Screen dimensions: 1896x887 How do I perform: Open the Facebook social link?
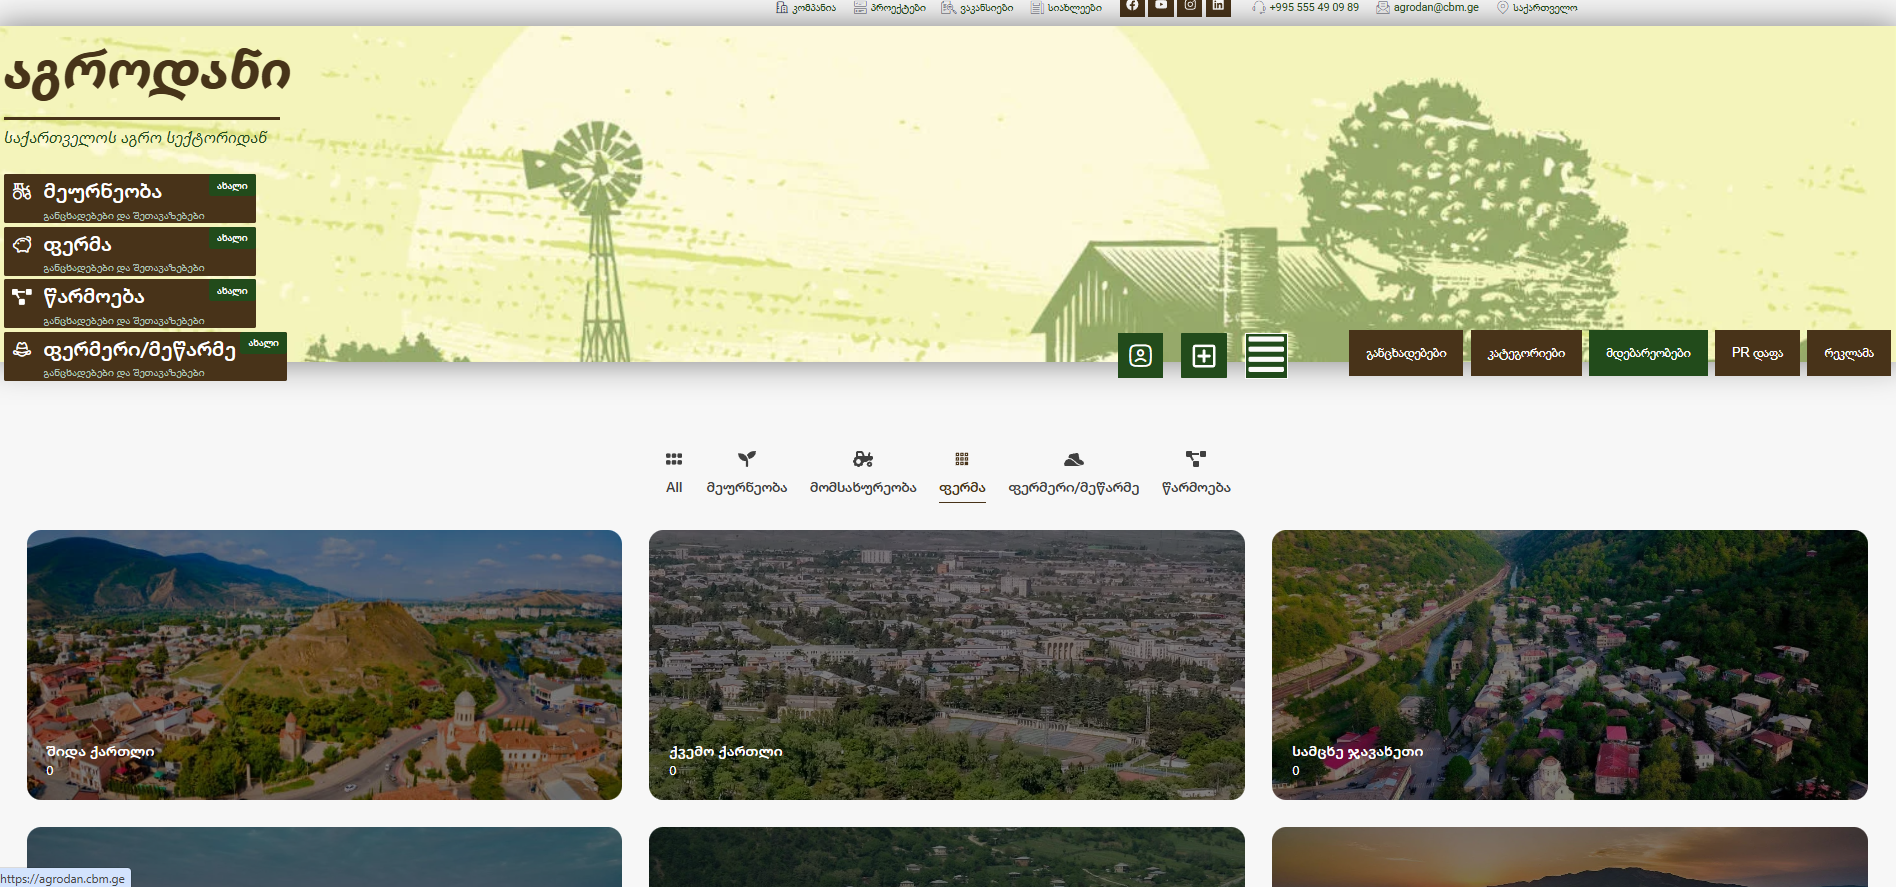pyautogui.click(x=1132, y=6)
